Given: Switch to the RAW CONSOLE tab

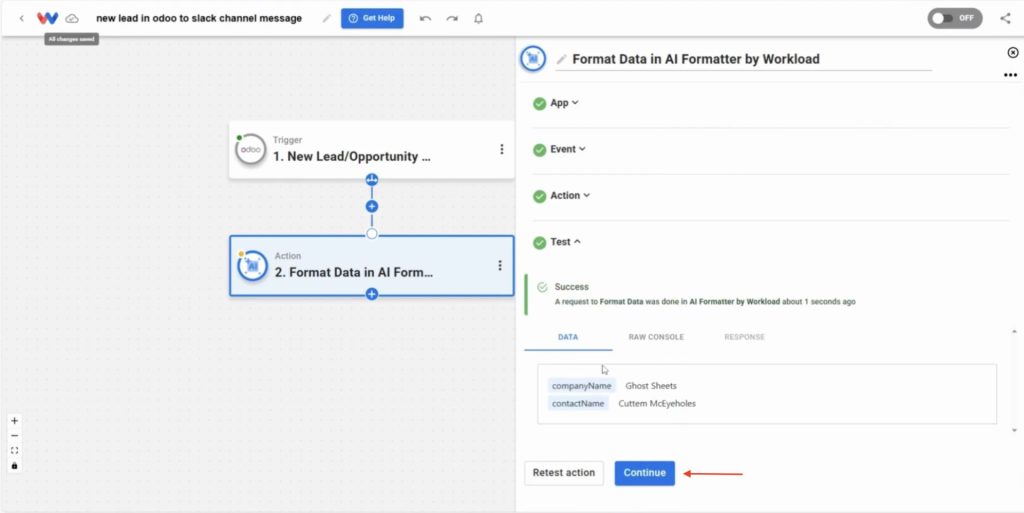Looking at the screenshot, I should [x=656, y=337].
